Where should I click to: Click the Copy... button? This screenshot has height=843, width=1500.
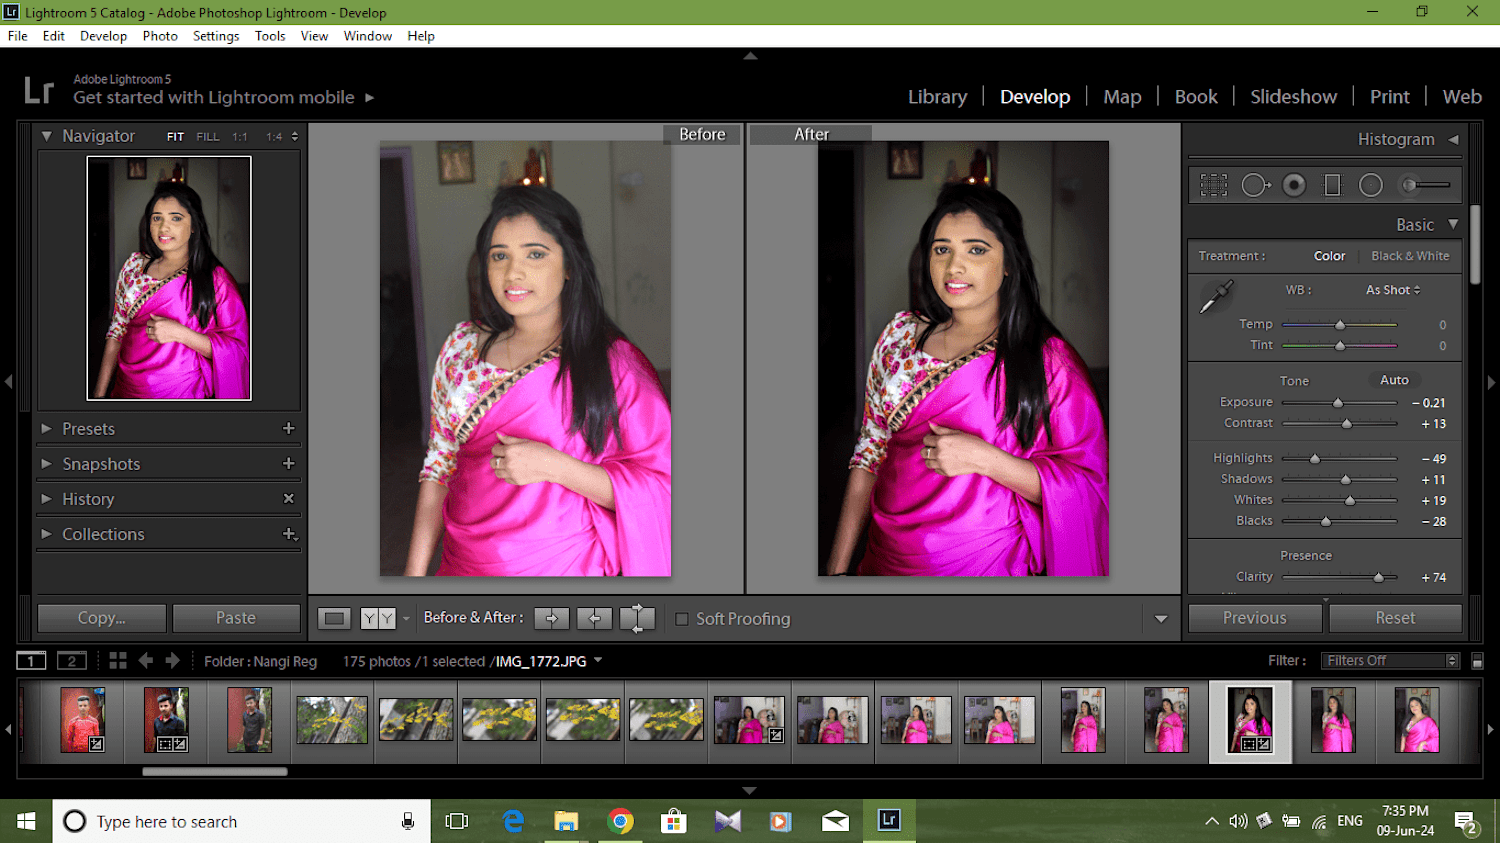coord(102,618)
